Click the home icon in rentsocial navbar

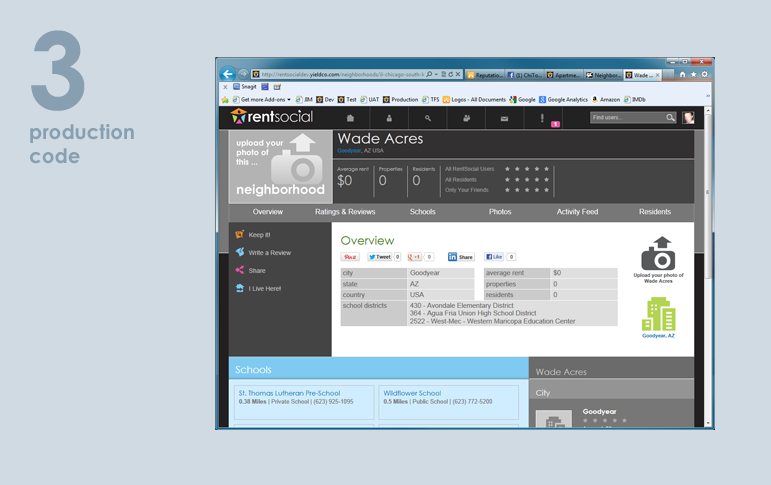tap(350, 118)
